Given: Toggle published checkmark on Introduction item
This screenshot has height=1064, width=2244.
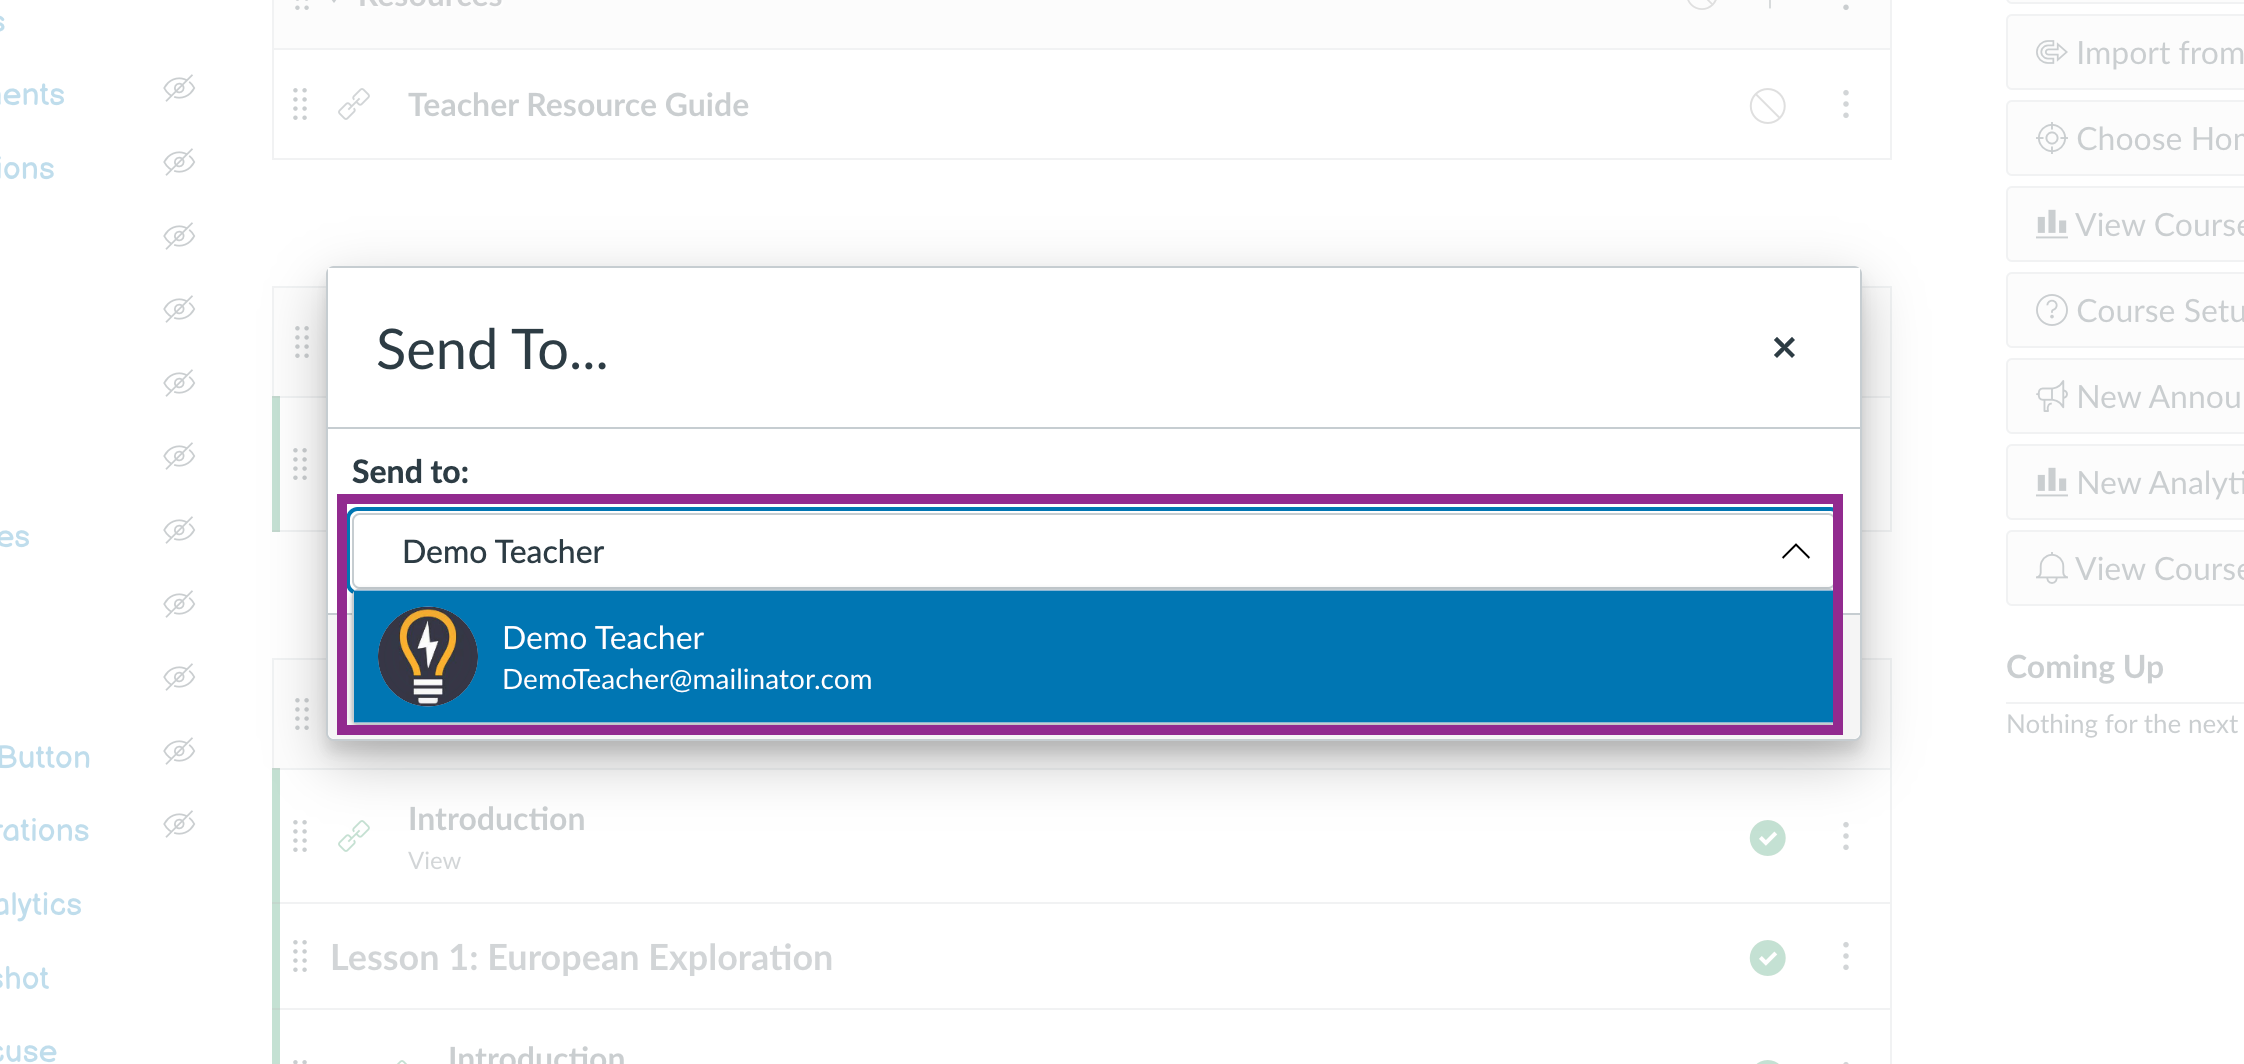Looking at the screenshot, I should (x=1767, y=837).
